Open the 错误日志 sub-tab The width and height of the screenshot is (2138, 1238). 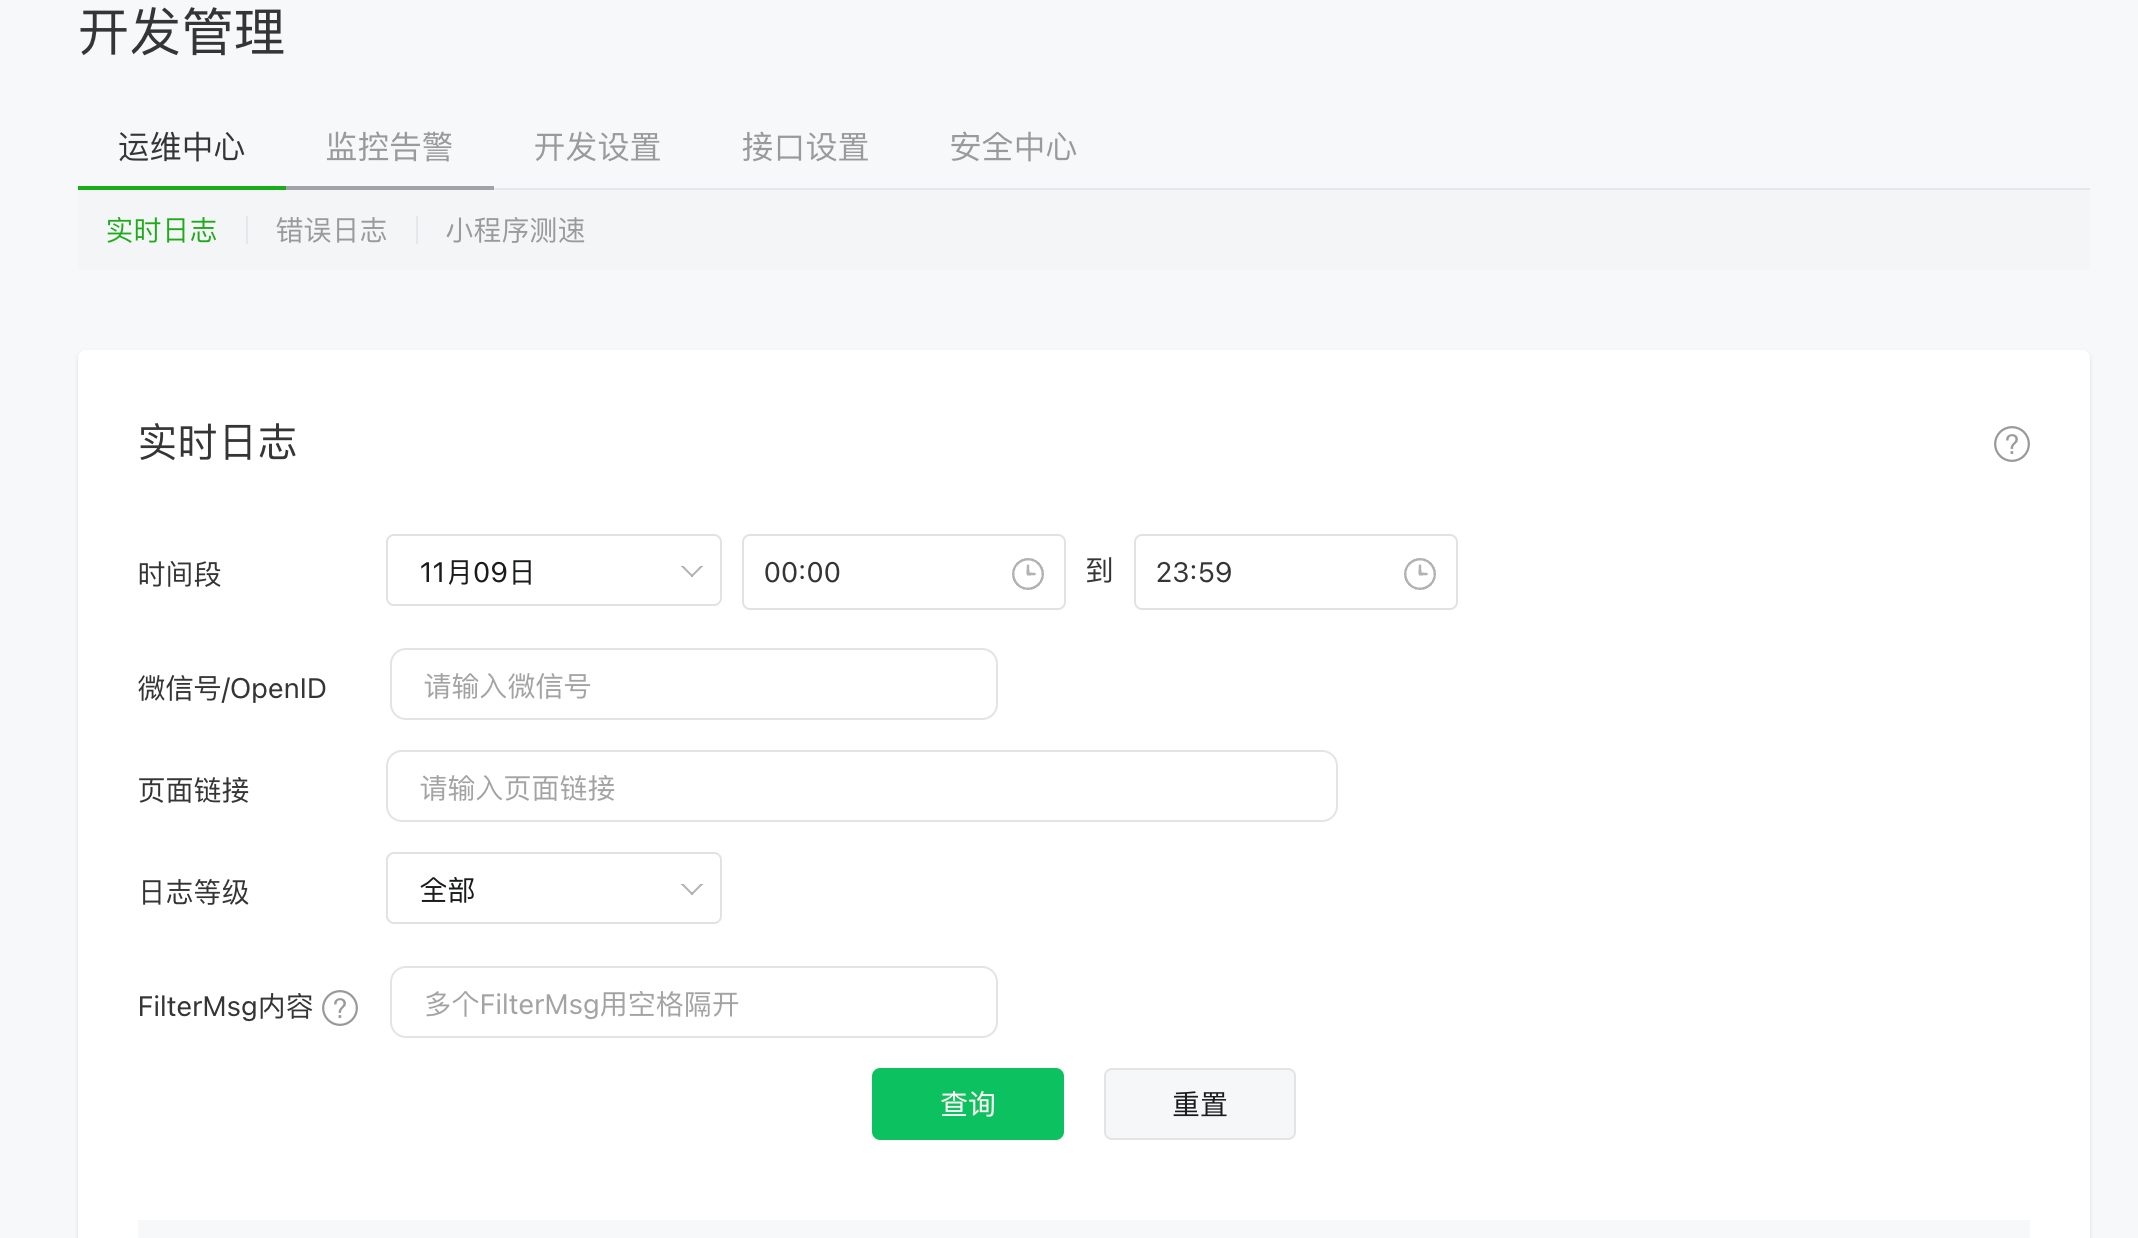(331, 231)
